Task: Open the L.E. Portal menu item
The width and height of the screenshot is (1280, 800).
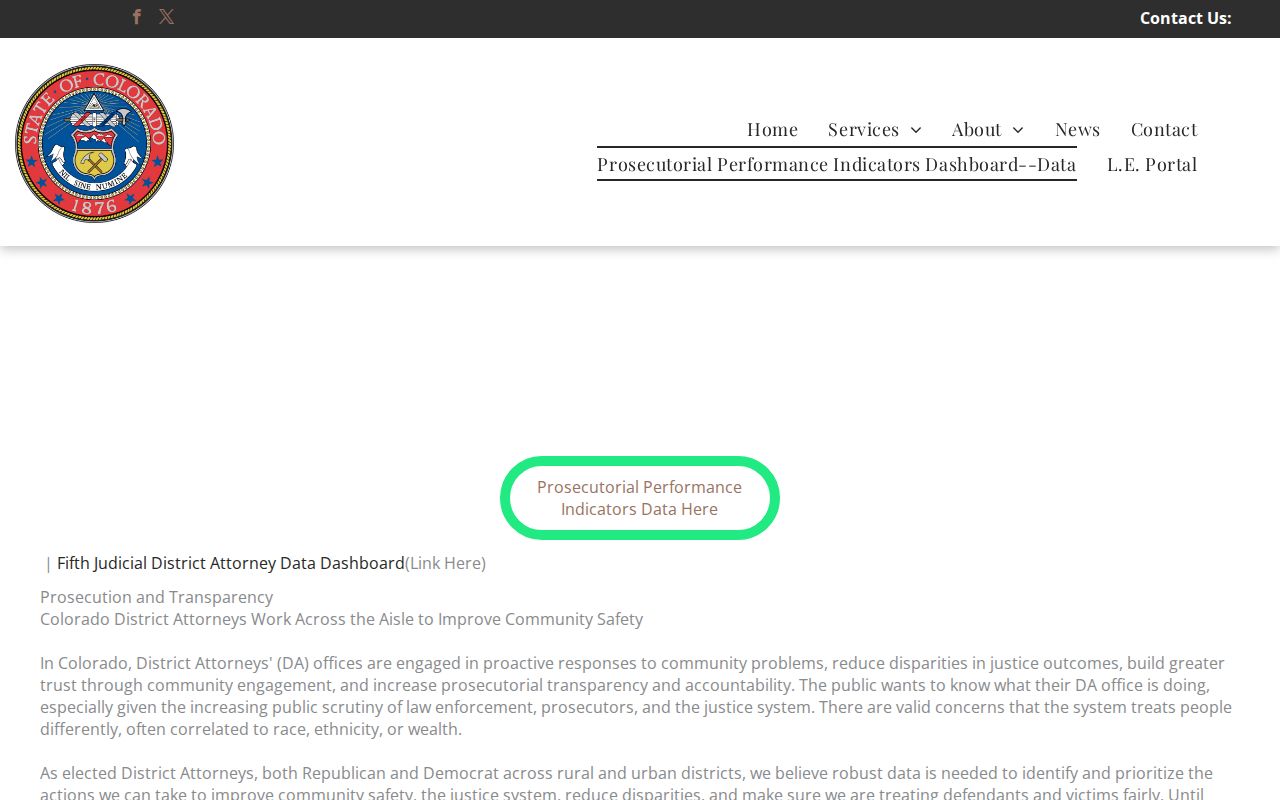Action: point(1151,164)
